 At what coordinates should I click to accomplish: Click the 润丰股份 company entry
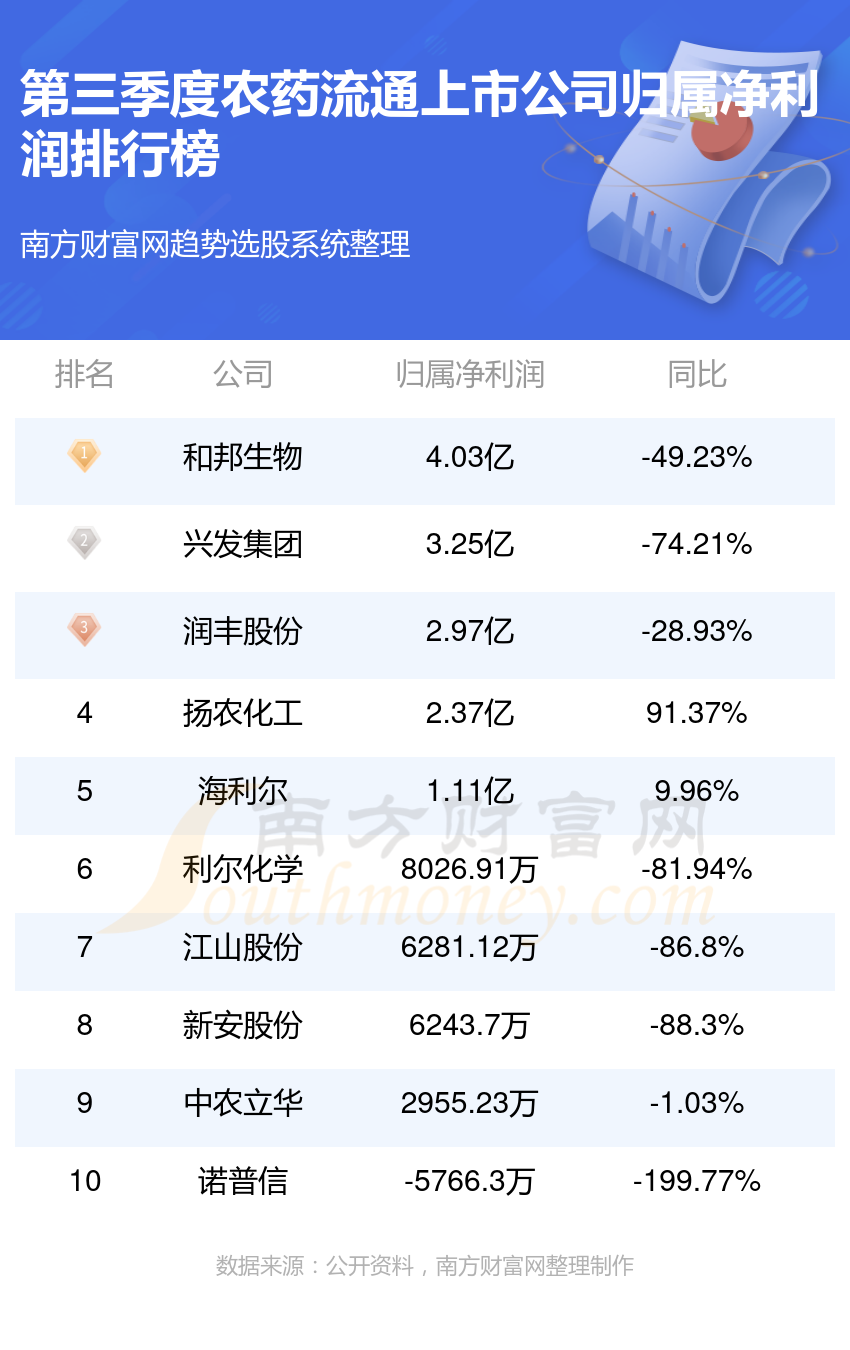[243, 631]
